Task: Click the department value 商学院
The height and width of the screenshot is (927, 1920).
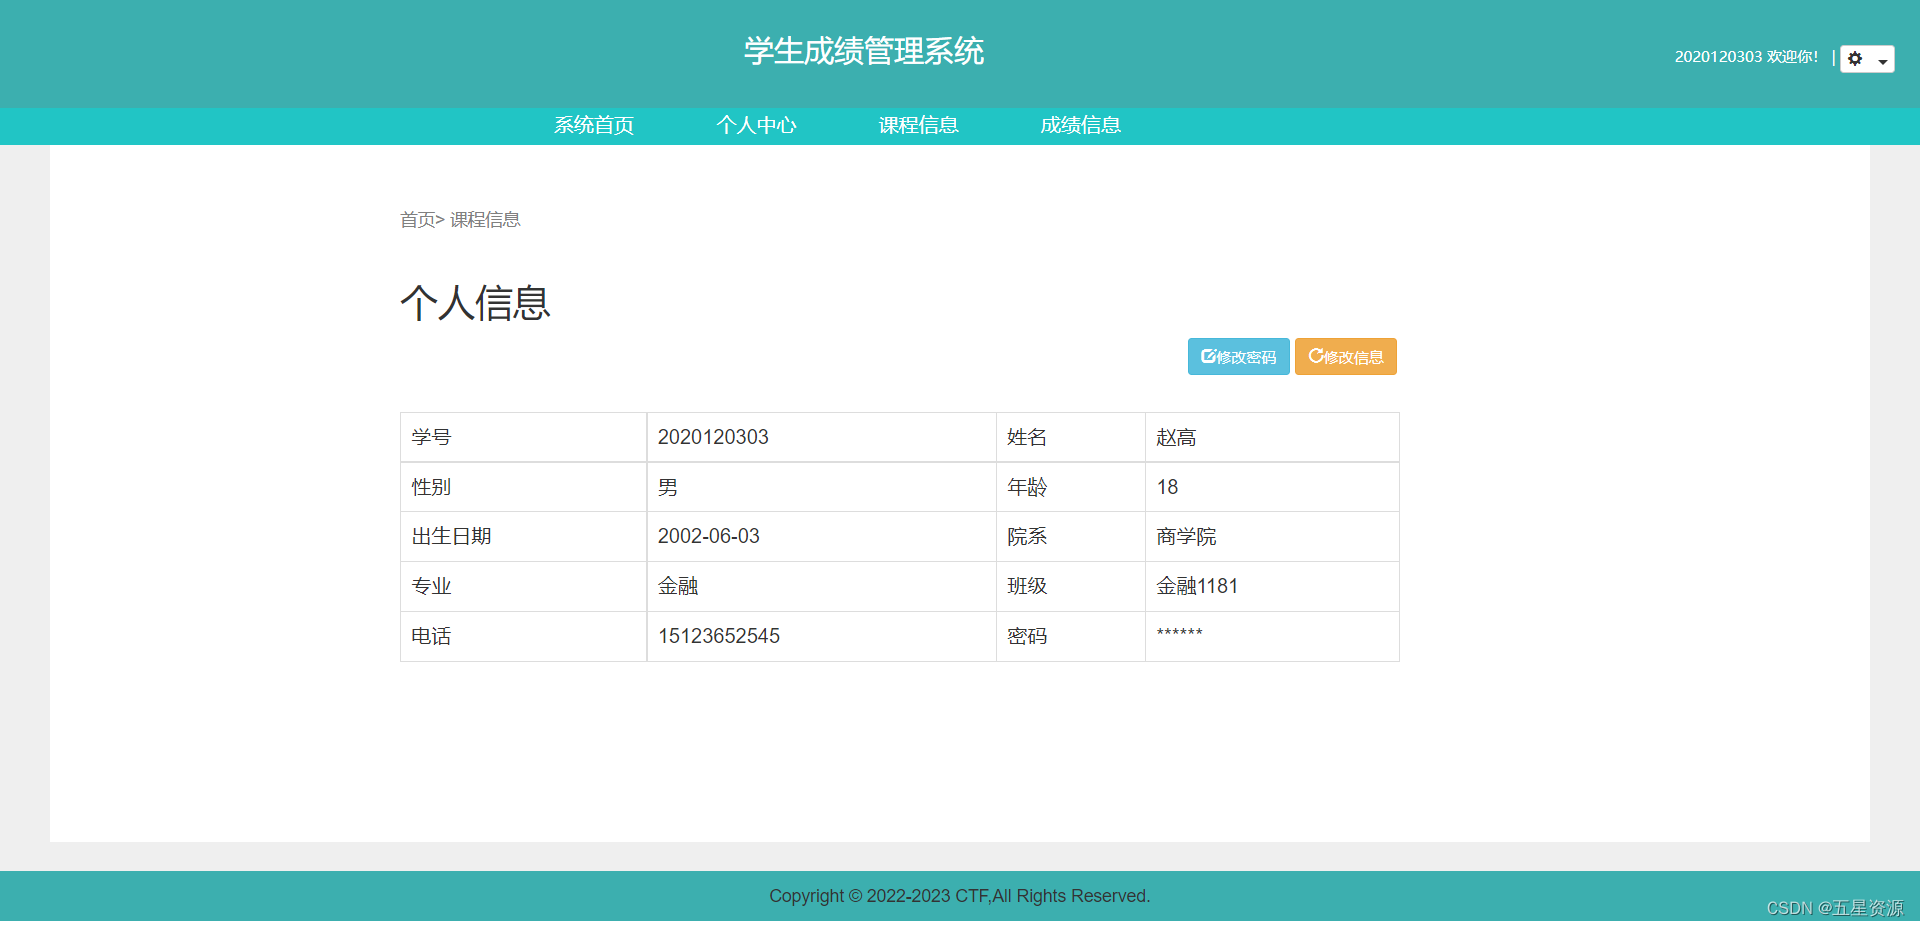Action: click(1186, 536)
